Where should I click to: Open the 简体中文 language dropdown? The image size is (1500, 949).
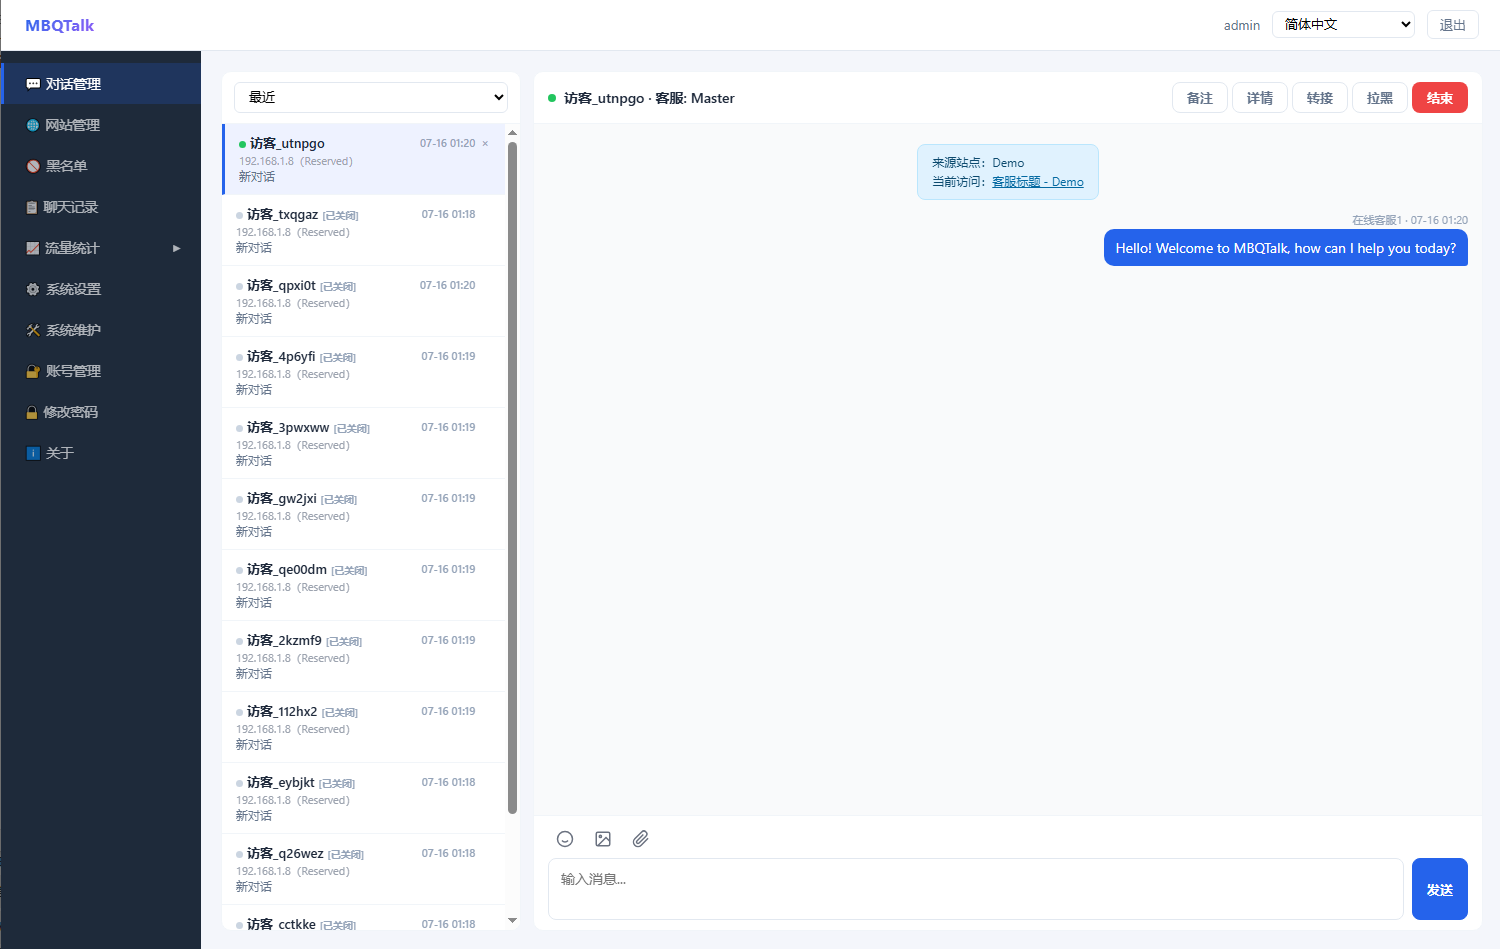[1343, 24]
